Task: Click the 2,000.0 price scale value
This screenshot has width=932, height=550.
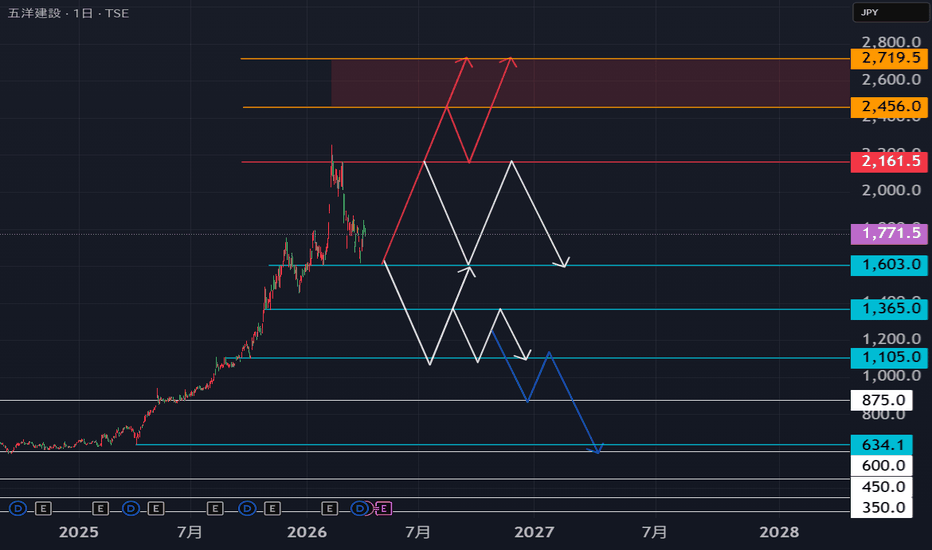Action: (892, 190)
